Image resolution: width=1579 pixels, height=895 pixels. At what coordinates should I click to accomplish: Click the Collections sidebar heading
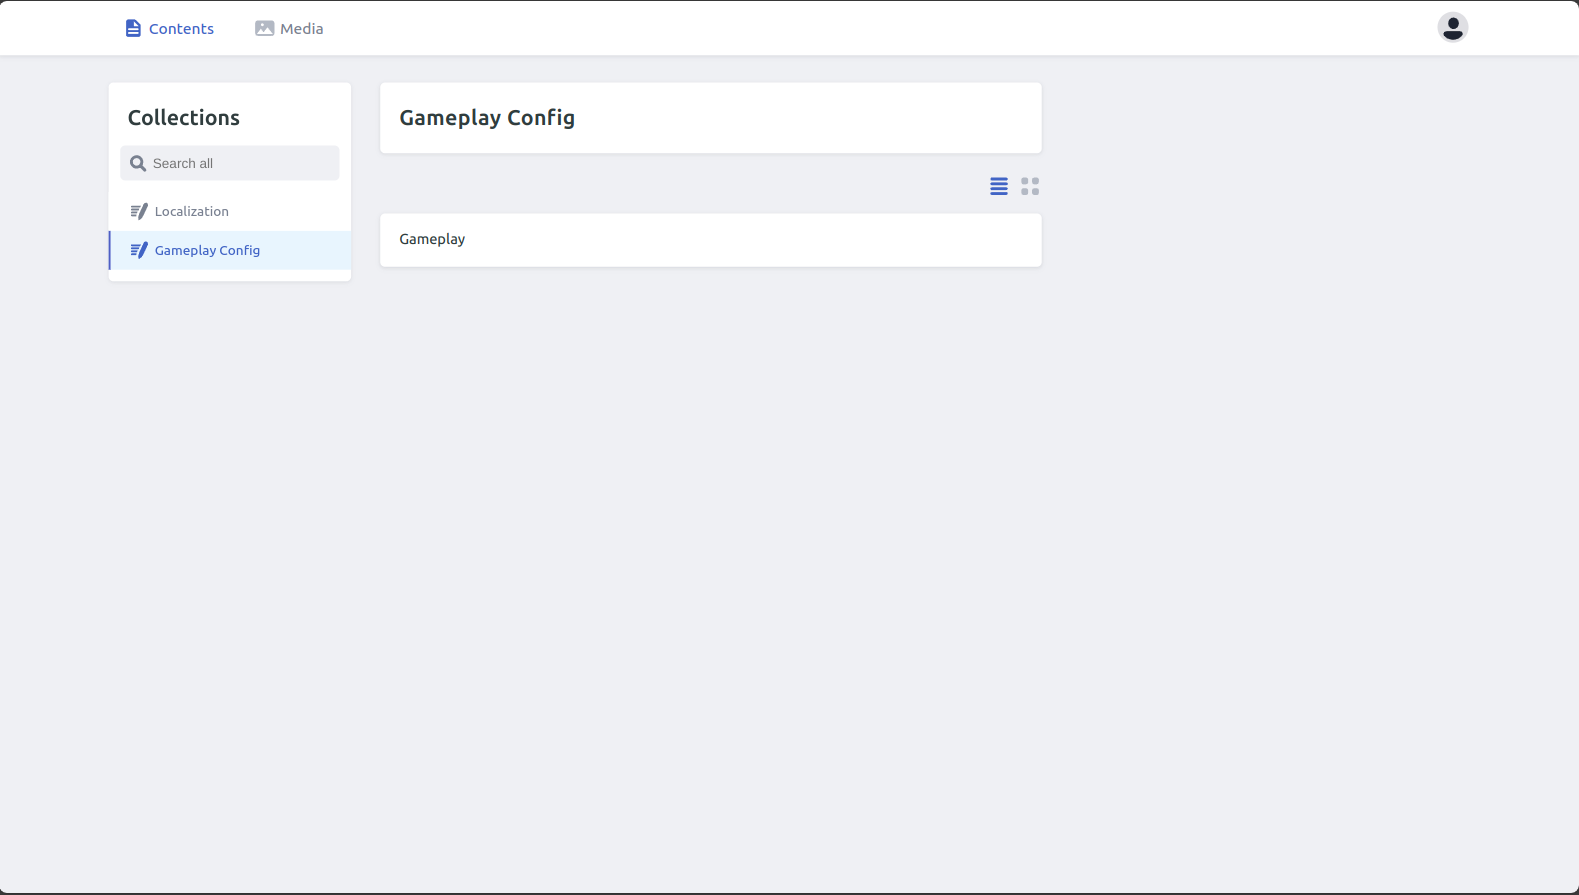[184, 118]
